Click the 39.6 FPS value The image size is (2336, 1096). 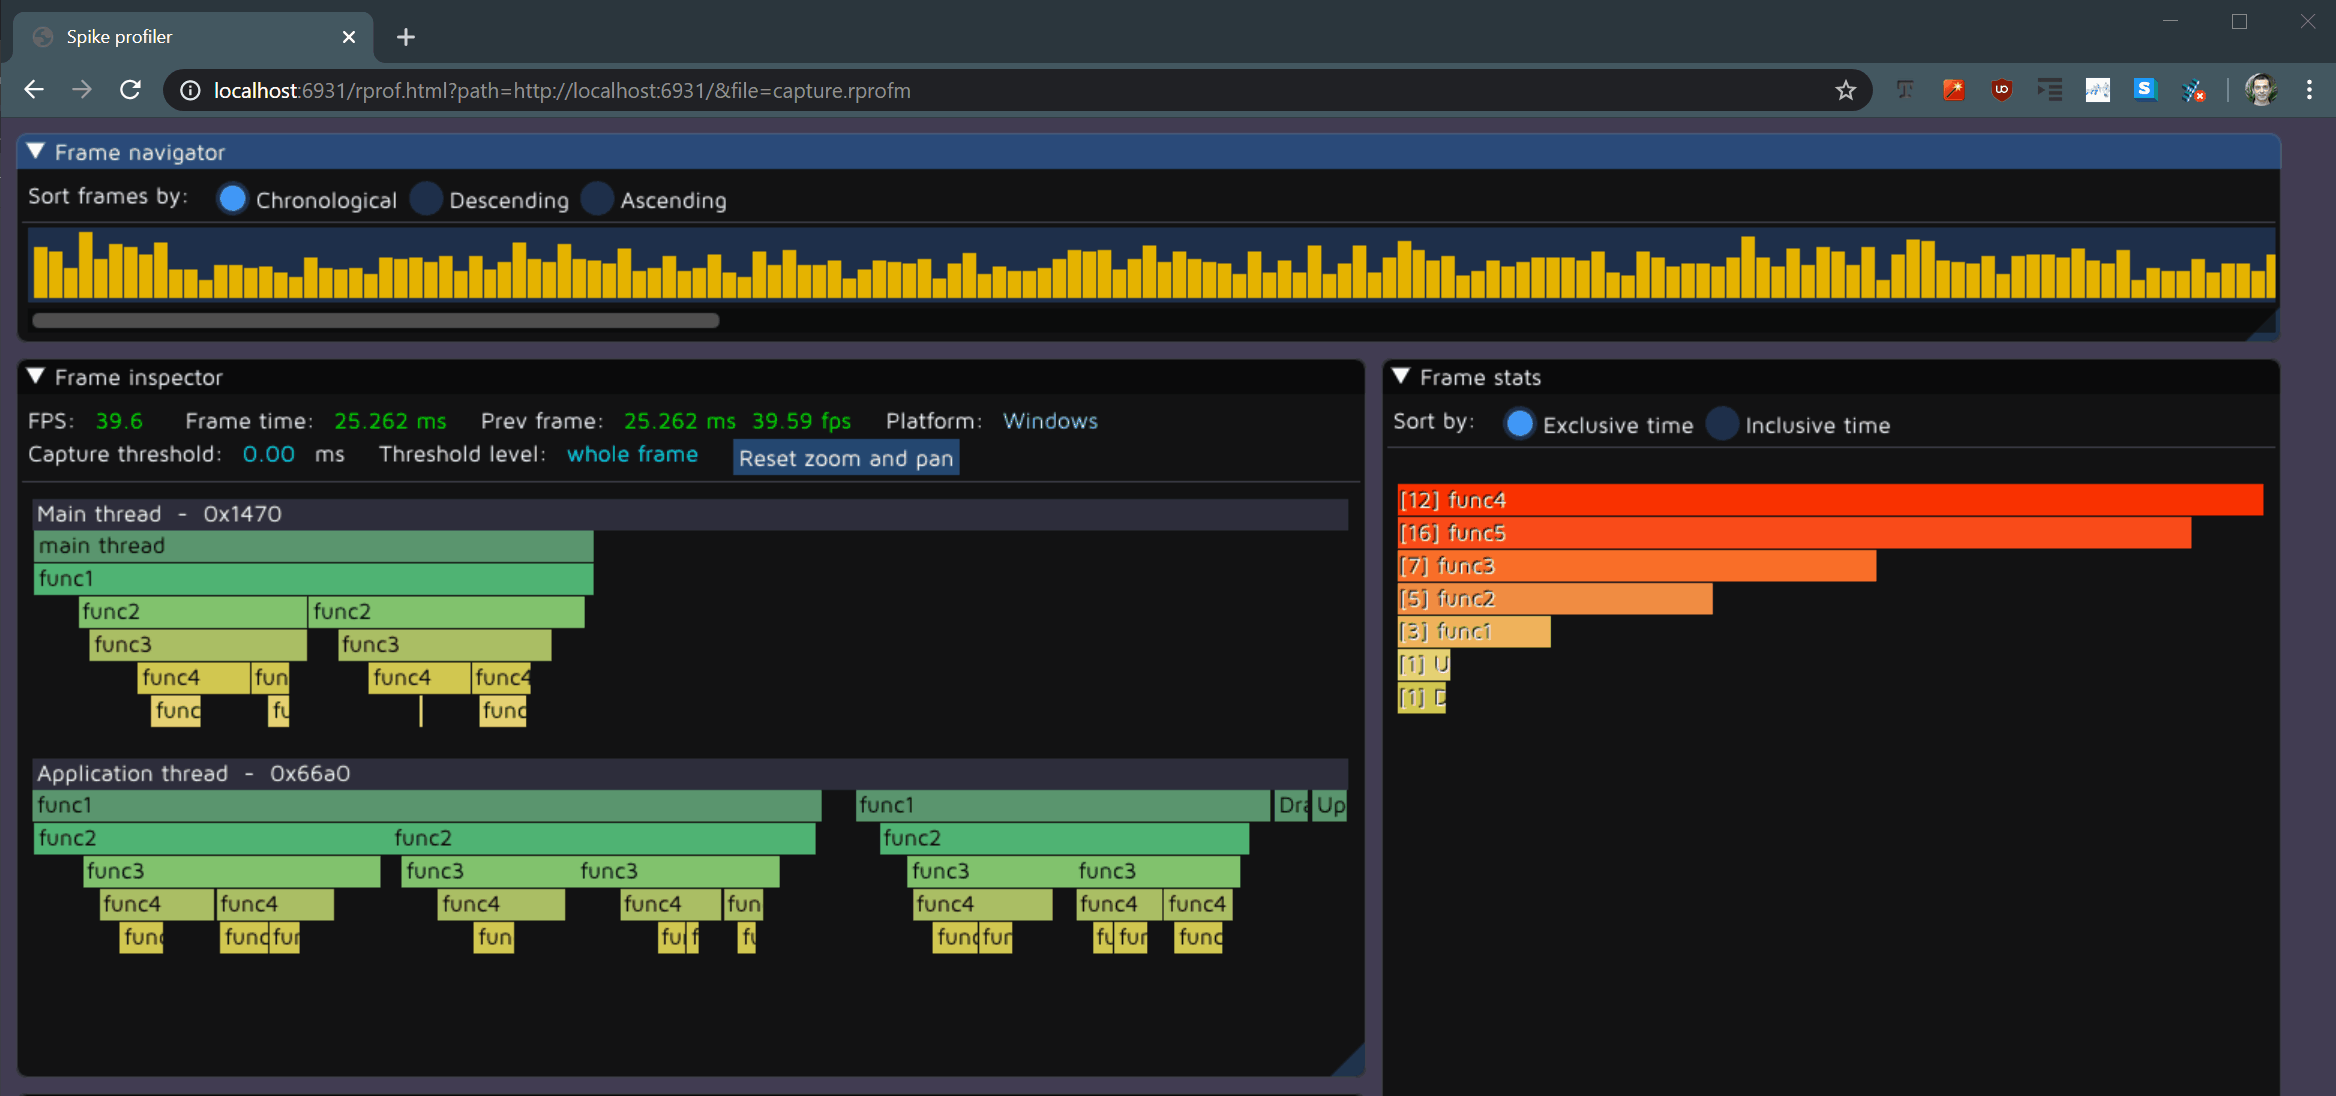pos(119,421)
